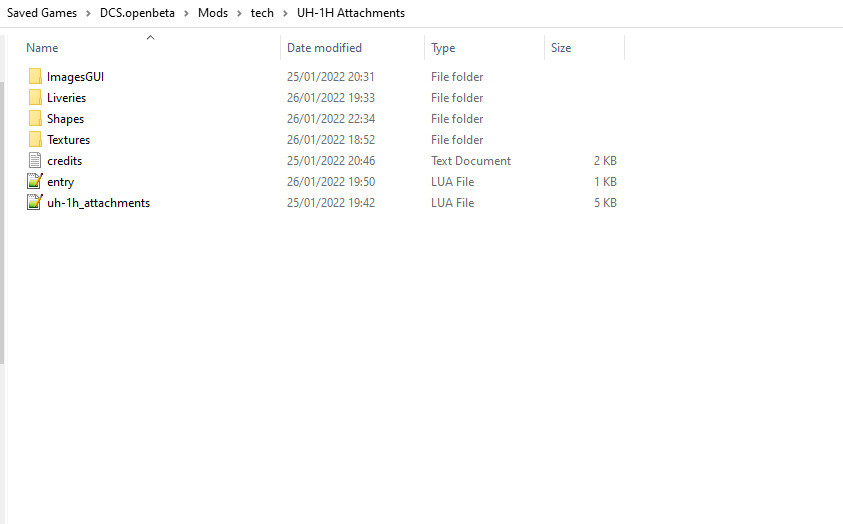Select the entry LUA file icon
843x524 pixels.
[x=35, y=182]
